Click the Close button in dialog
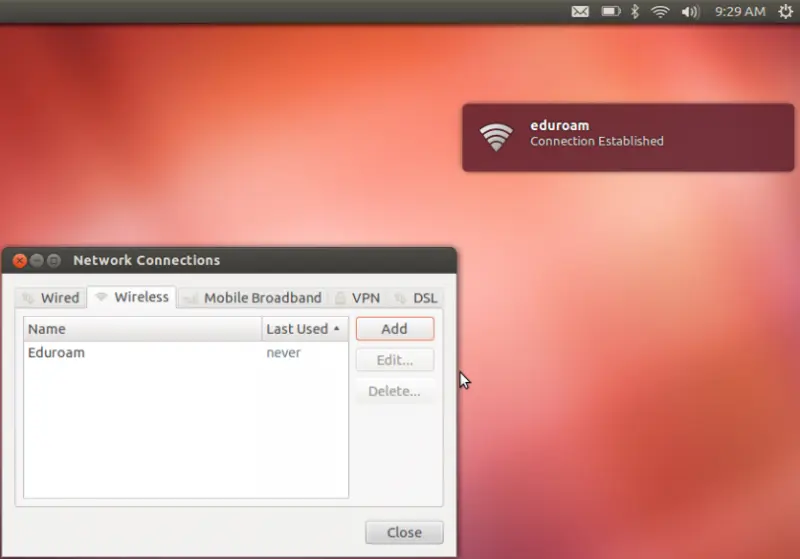Screen dimensions: 800x559 [x=404, y=532]
